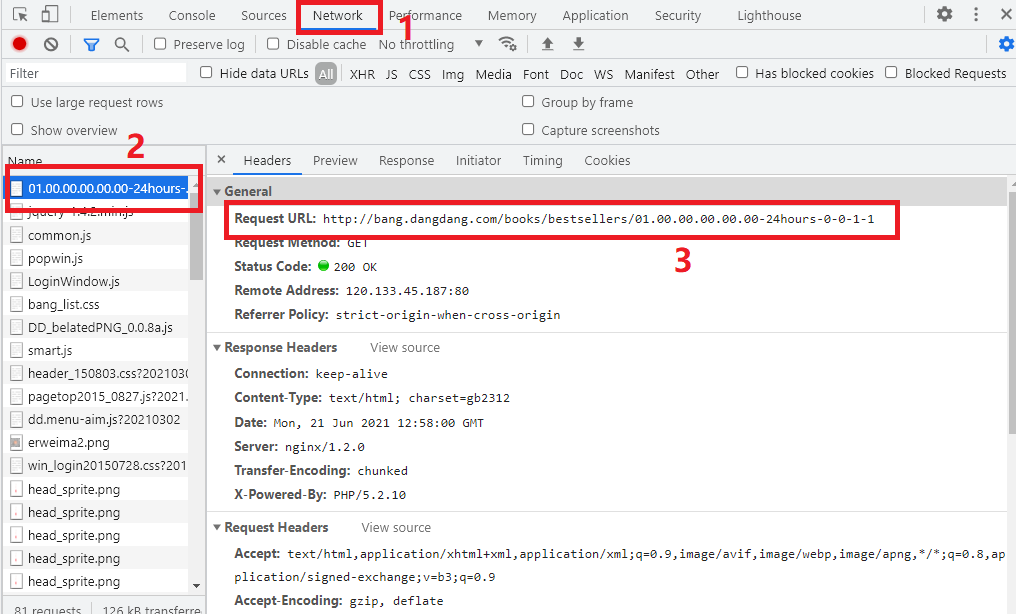The height and width of the screenshot is (614, 1016).
Task: Click the headers pane scrollbar thumb
Action: 1012,313
